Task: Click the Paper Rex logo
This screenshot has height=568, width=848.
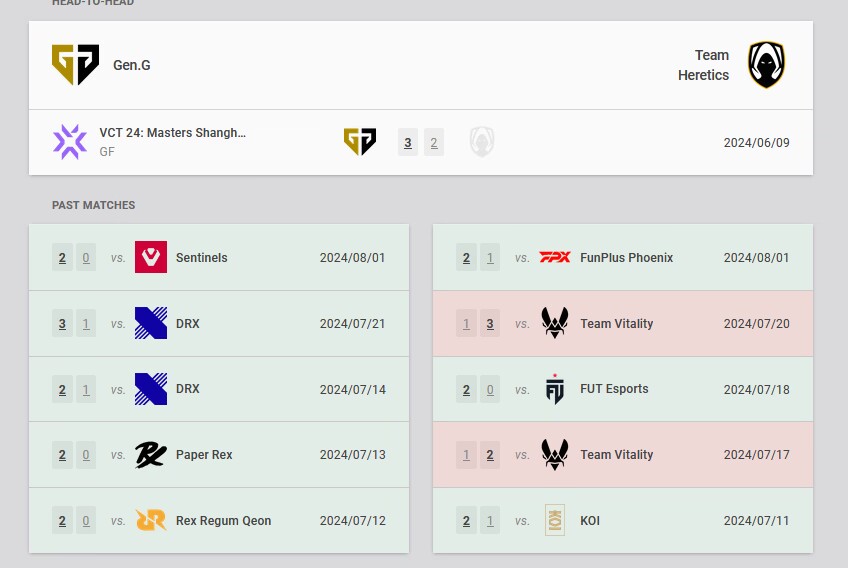Action: [151, 454]
